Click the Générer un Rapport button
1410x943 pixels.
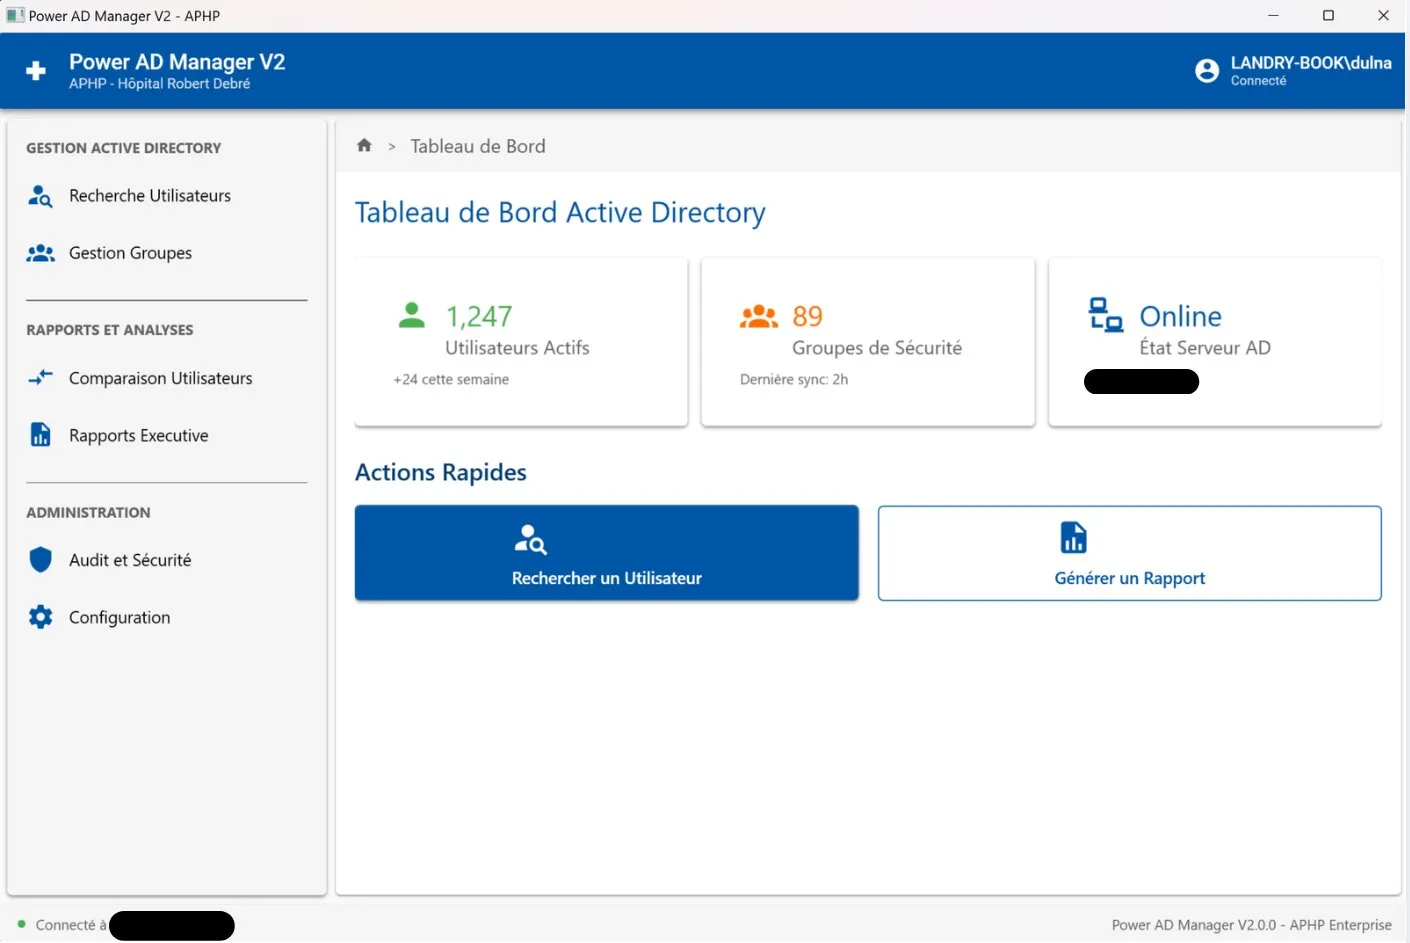click(x=1130, y=553)
